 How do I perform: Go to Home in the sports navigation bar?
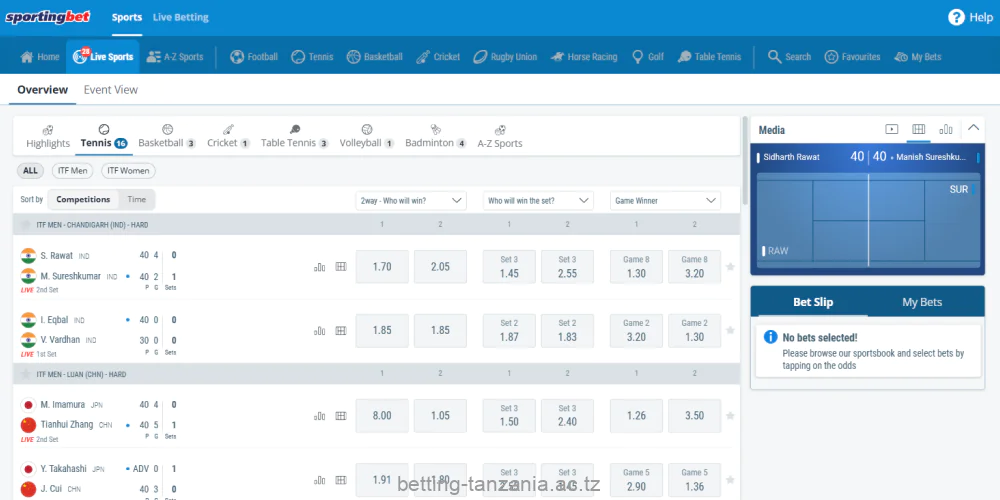click(x=40, y=57)
